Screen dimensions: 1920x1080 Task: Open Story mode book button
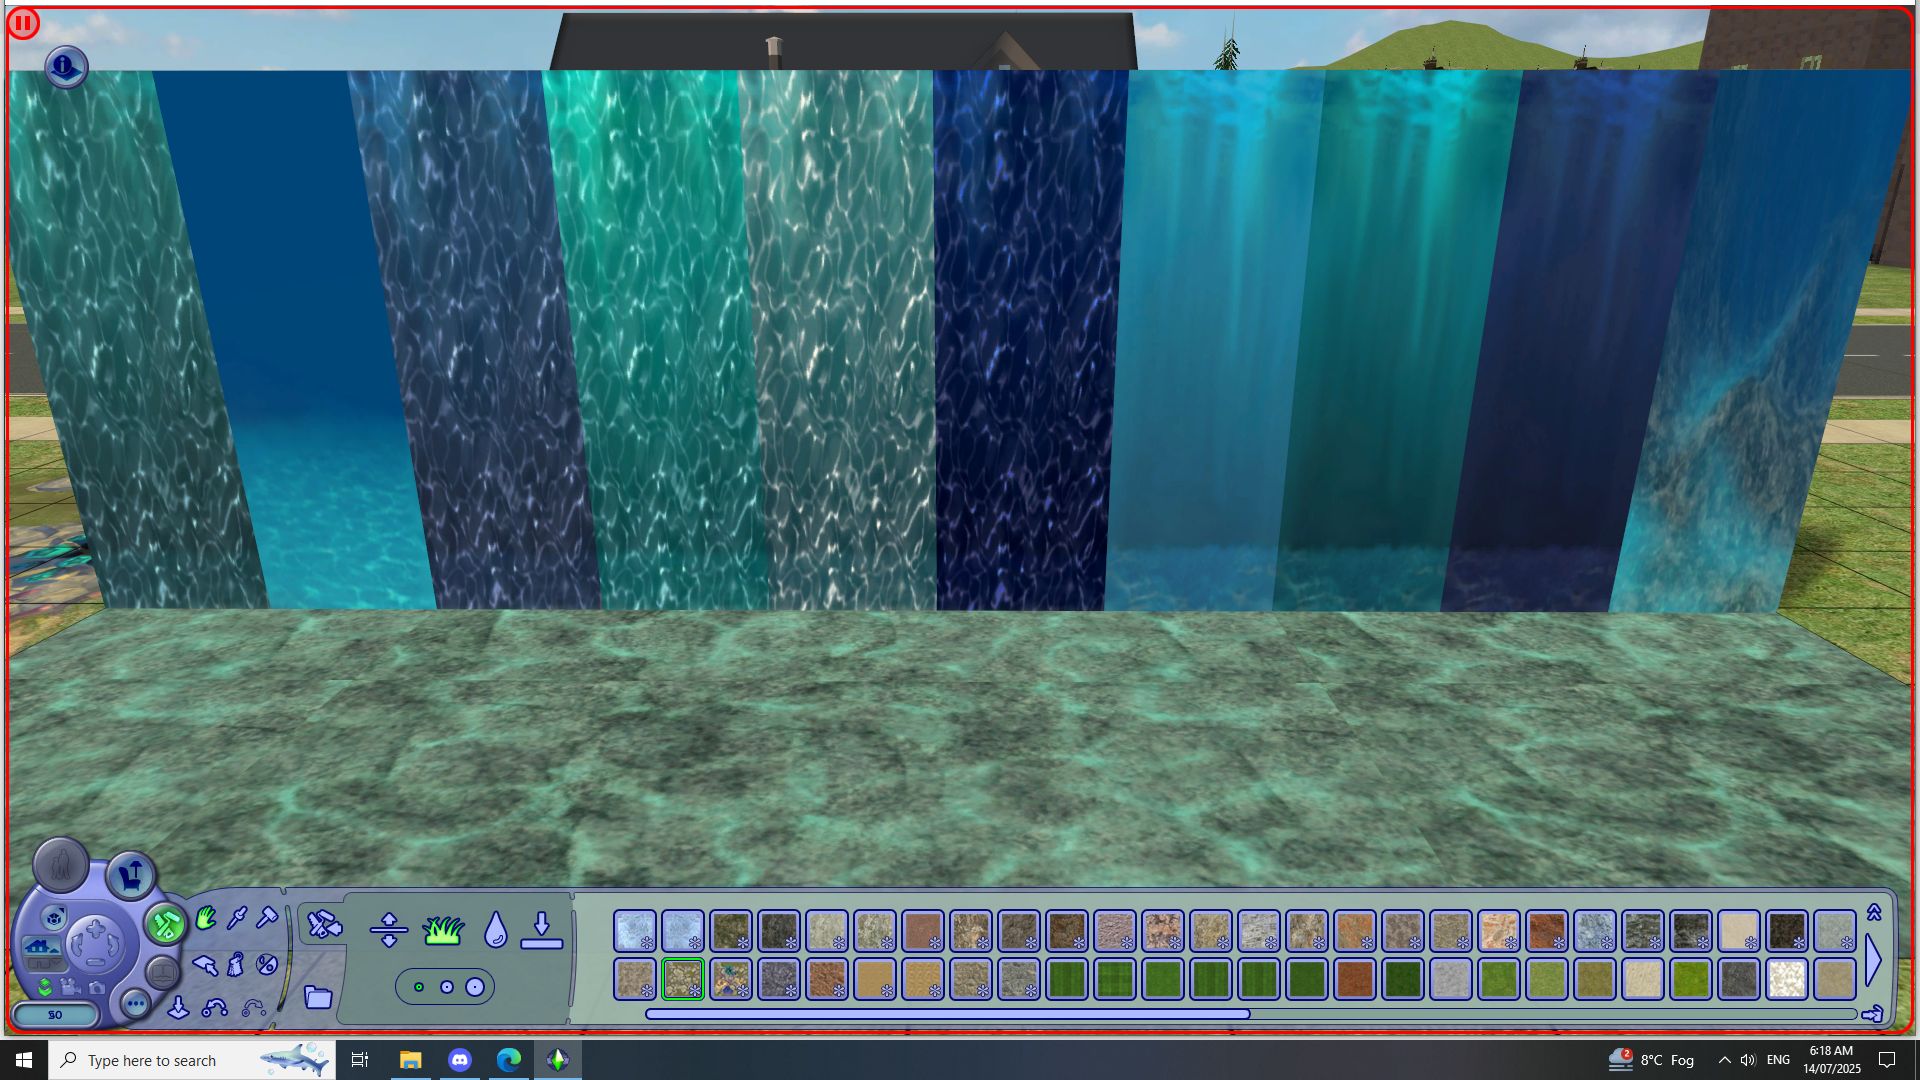[x=163, y=972]
